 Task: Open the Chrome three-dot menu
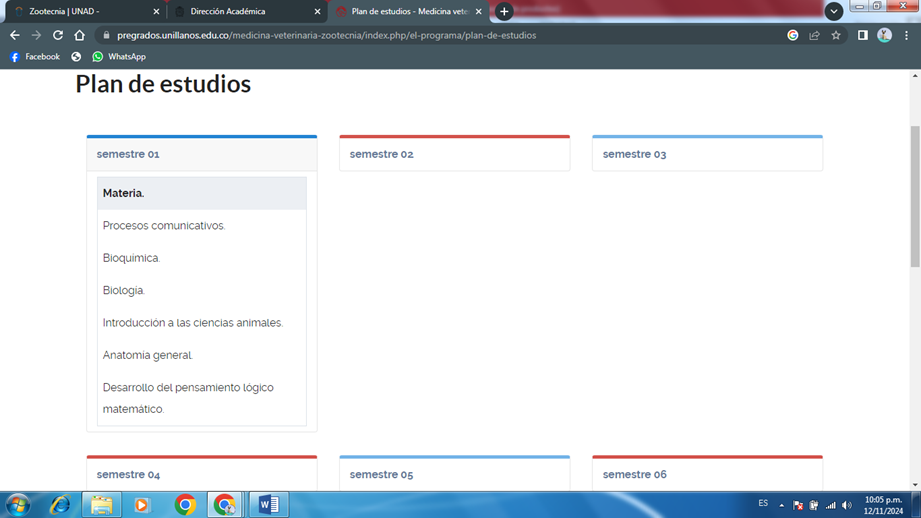tap(906, 35)
